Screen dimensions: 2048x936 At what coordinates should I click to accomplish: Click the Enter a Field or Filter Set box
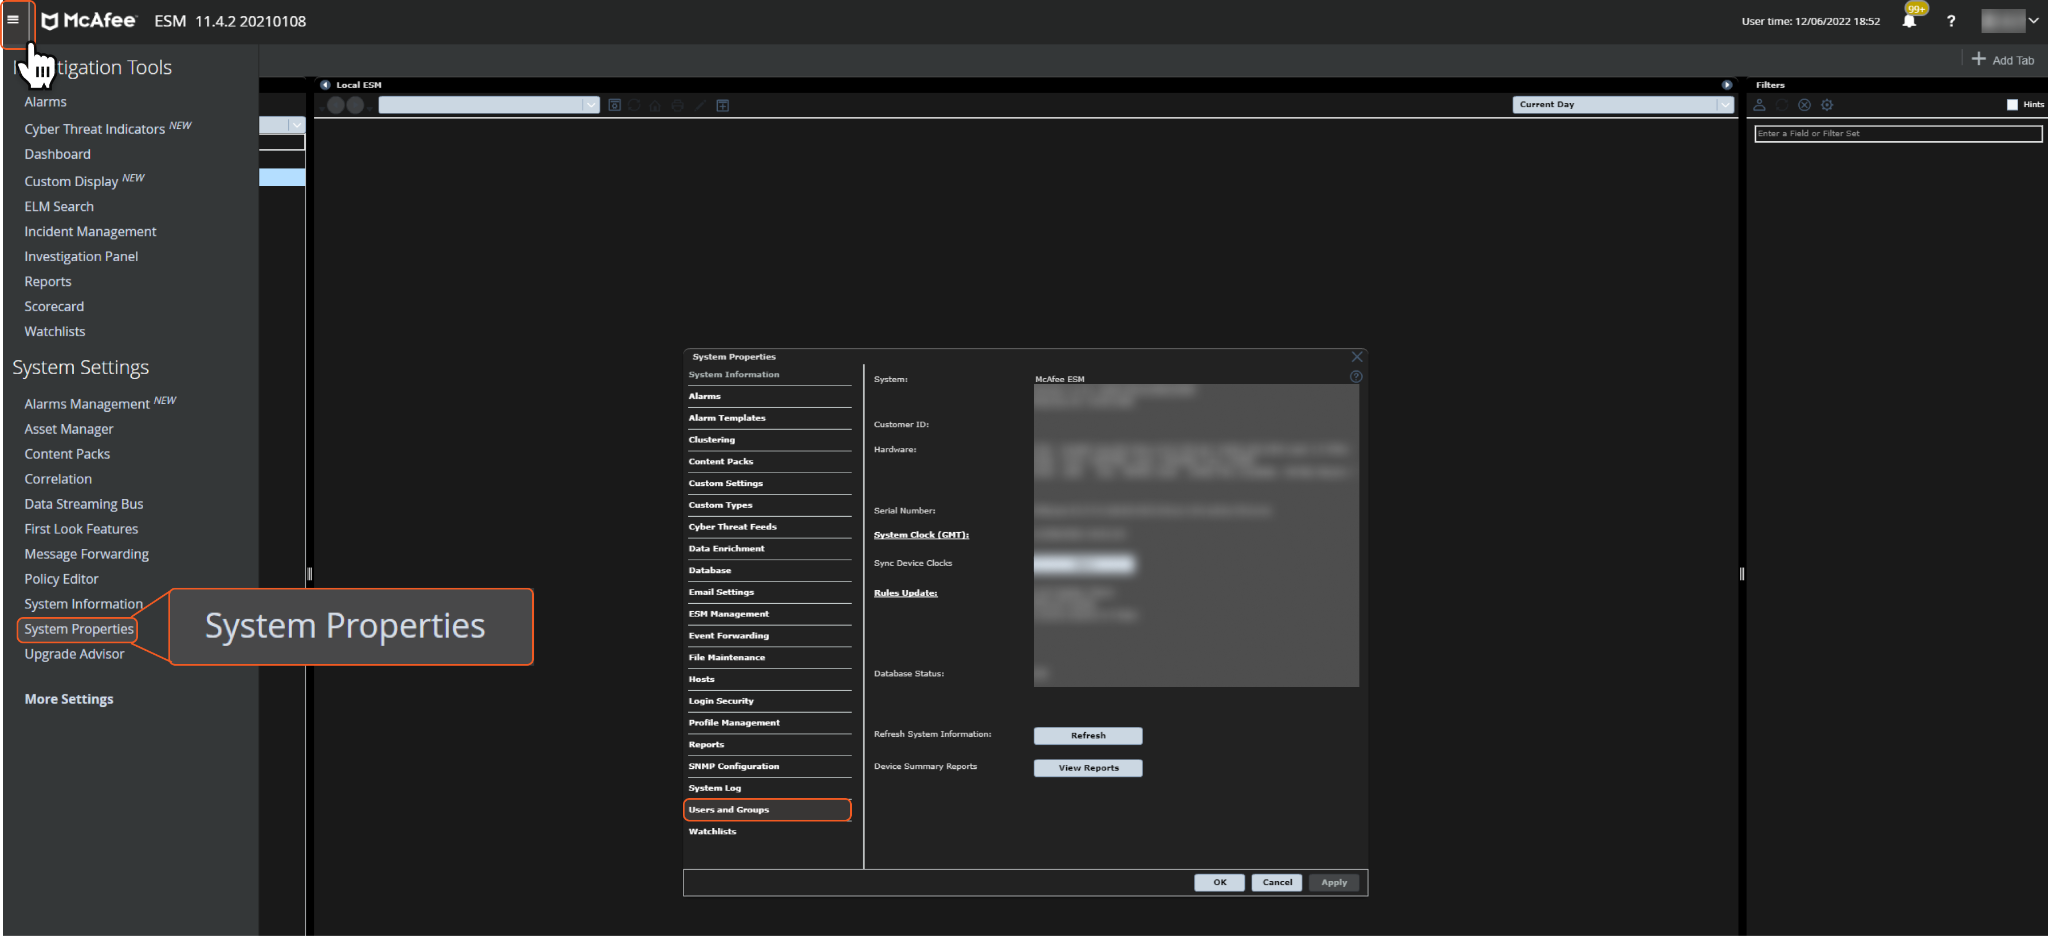[x=1897, y=134]
